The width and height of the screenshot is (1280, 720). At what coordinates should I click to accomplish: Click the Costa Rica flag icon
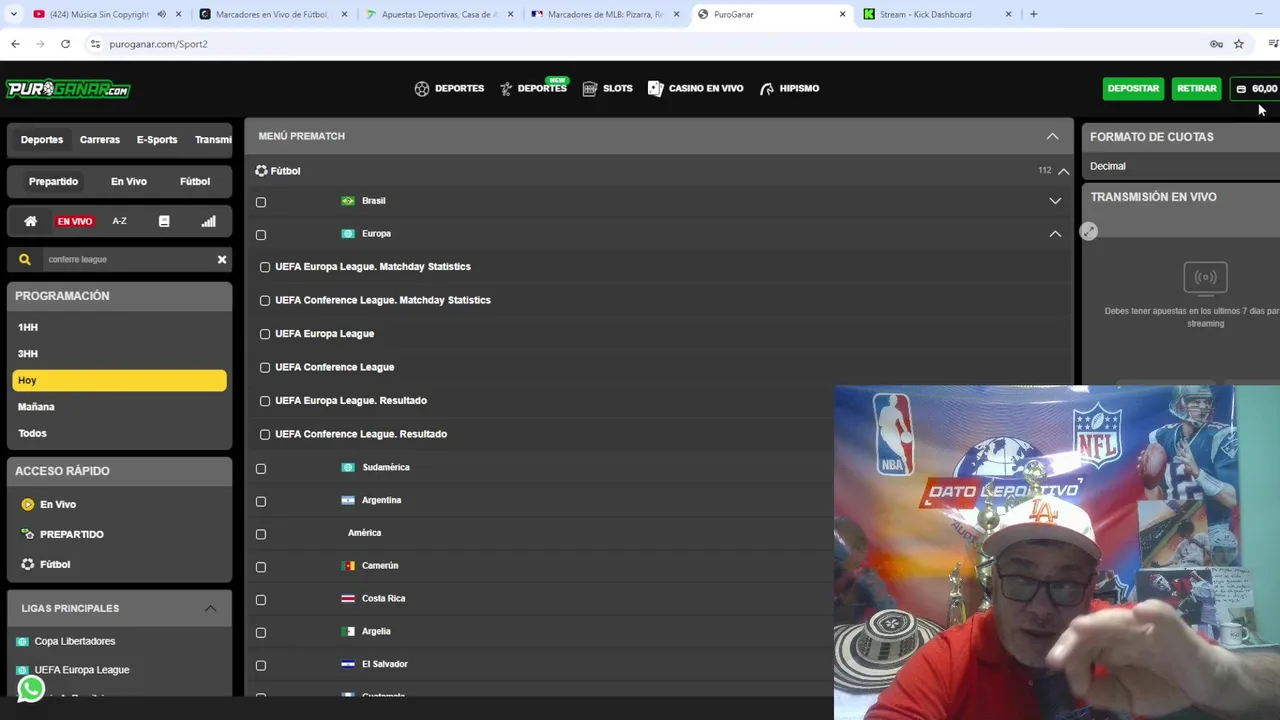[x=348, y=599]
